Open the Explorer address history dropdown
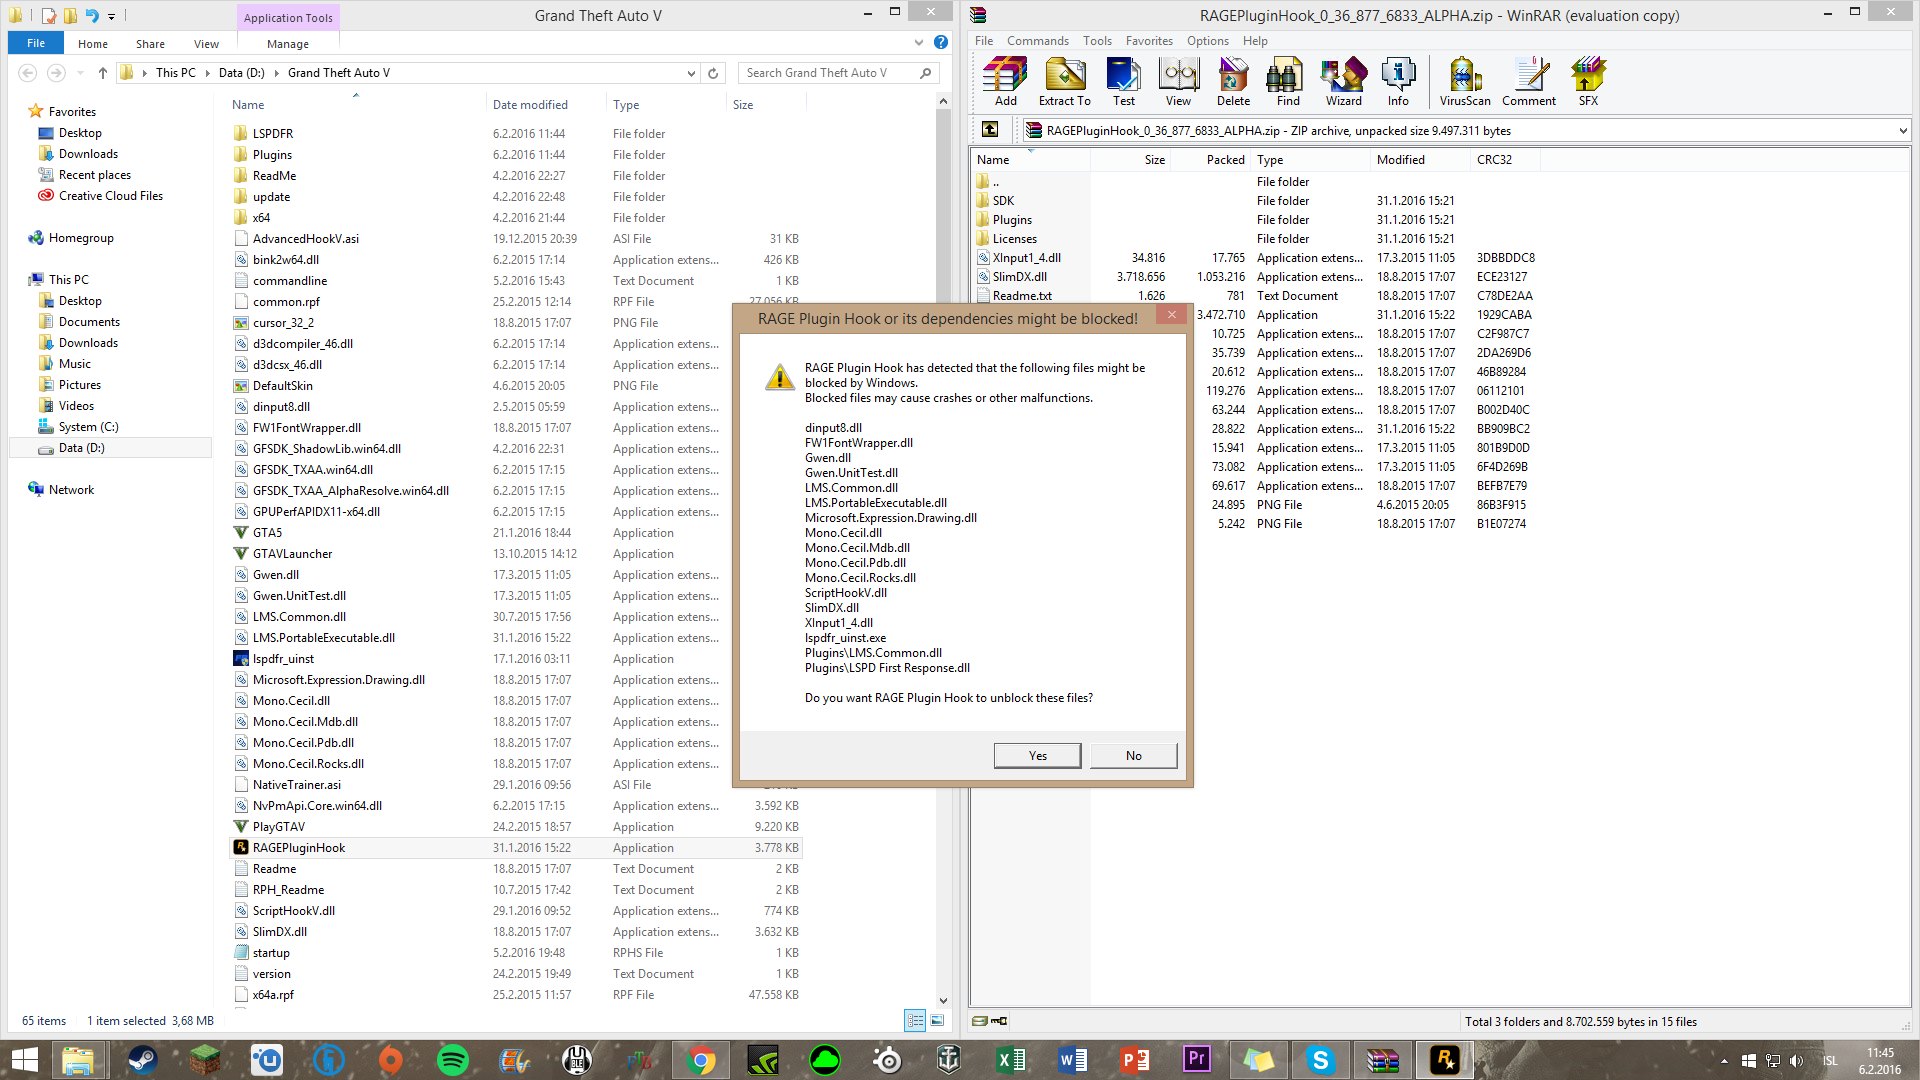This screenshot has height=1080, width=1920. coord(690,73)
